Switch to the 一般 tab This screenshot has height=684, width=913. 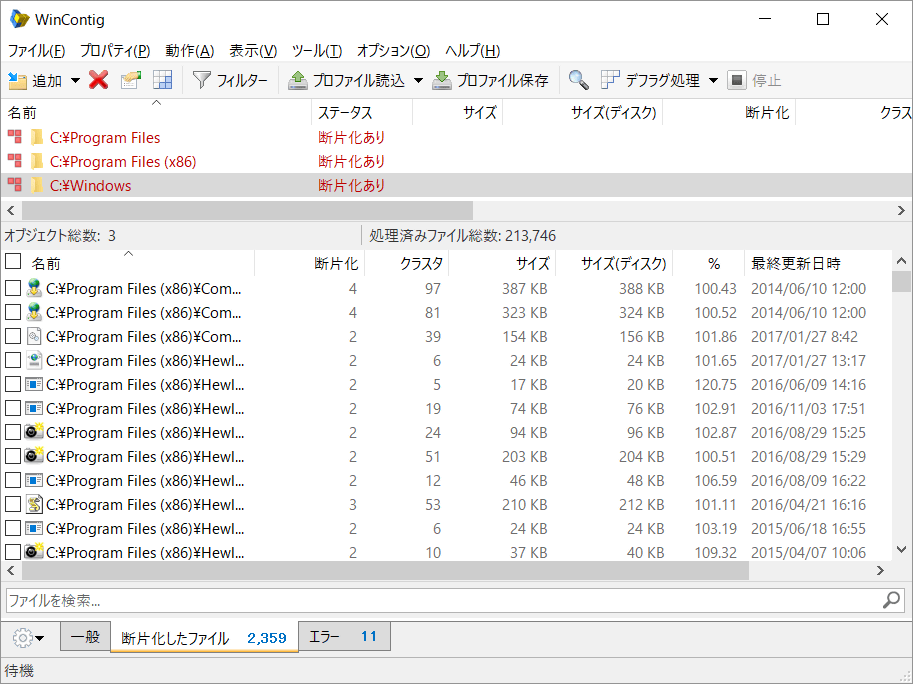pyautogui.click(x=85, y=636)
